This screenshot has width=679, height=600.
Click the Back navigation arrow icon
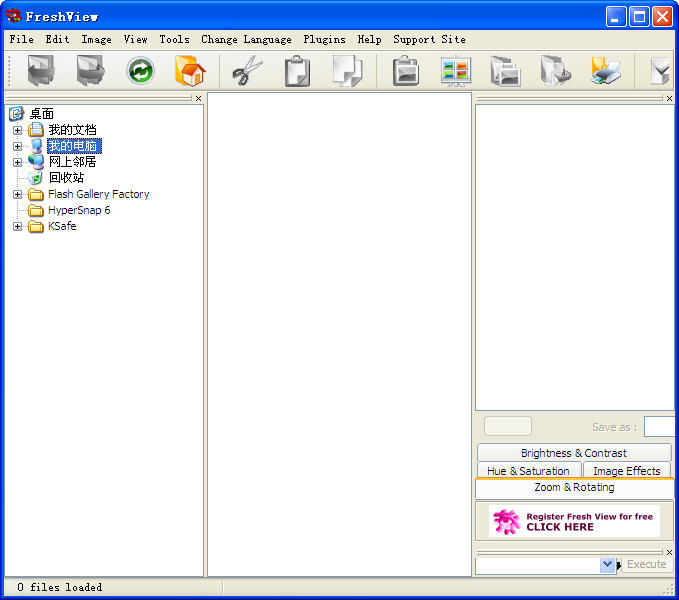coord(41,71)
